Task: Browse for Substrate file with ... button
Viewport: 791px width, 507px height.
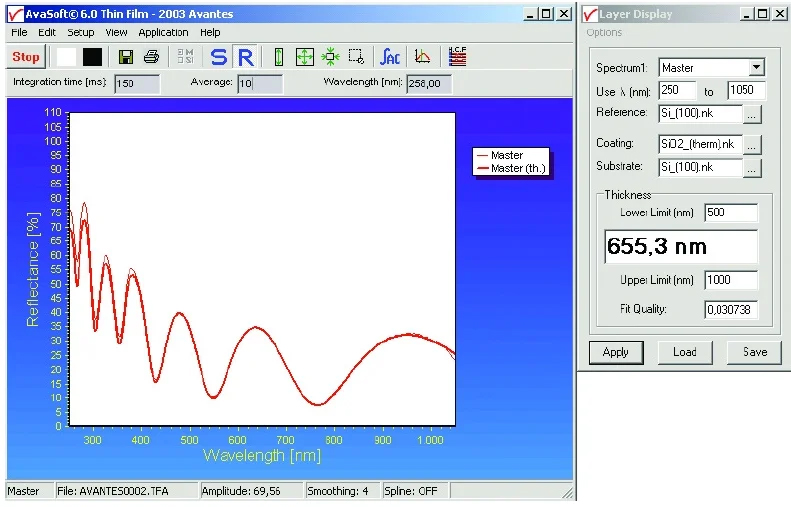Action: (x=752, y=168)
